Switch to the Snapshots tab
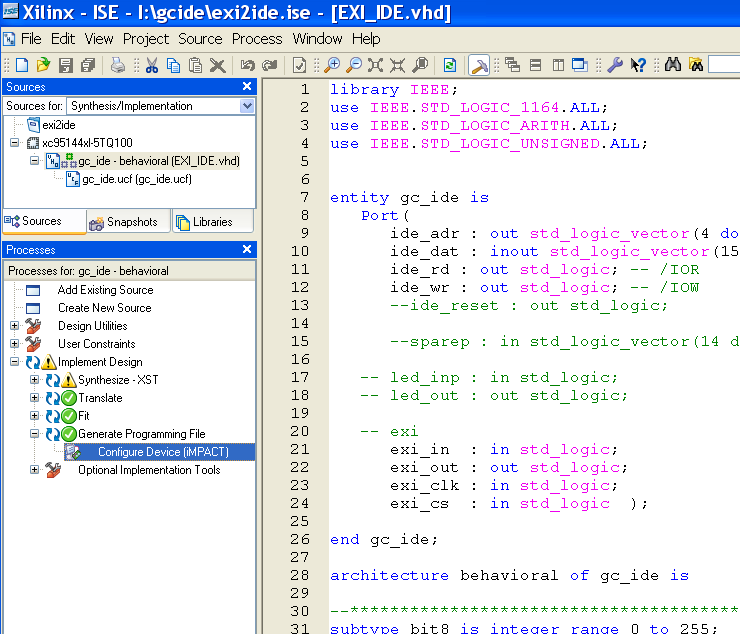This screenshot has height=634, width=740. coord(128,222)
